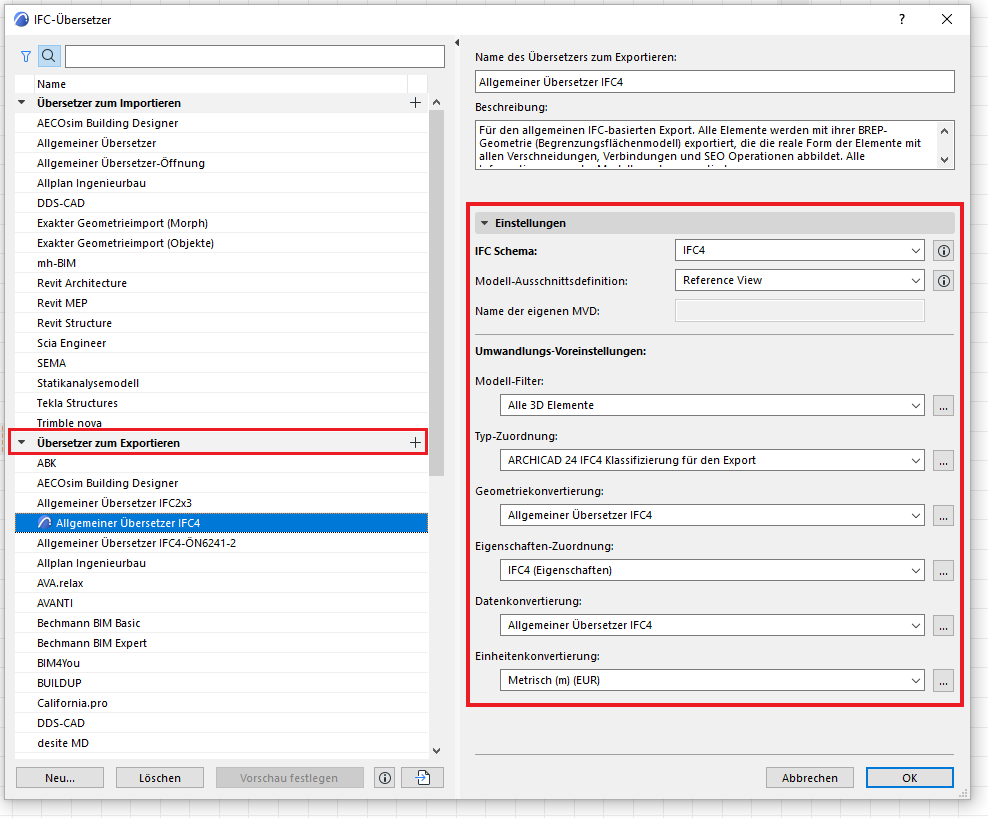Collapse the Übersetzer zum Importieren group

click(x=22, y=103)
